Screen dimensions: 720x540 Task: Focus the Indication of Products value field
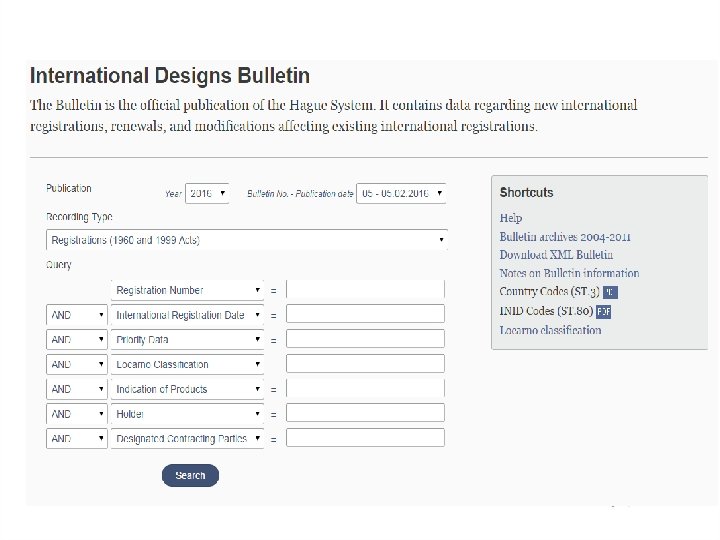point(365,389)
